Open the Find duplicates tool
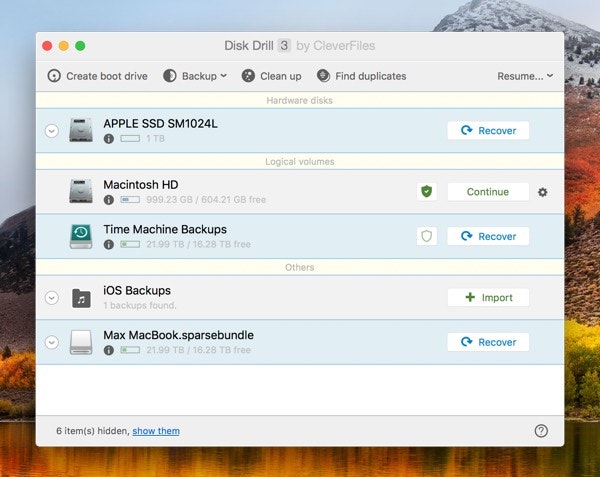Screen dimensions: 600x477 pos(361,76)
